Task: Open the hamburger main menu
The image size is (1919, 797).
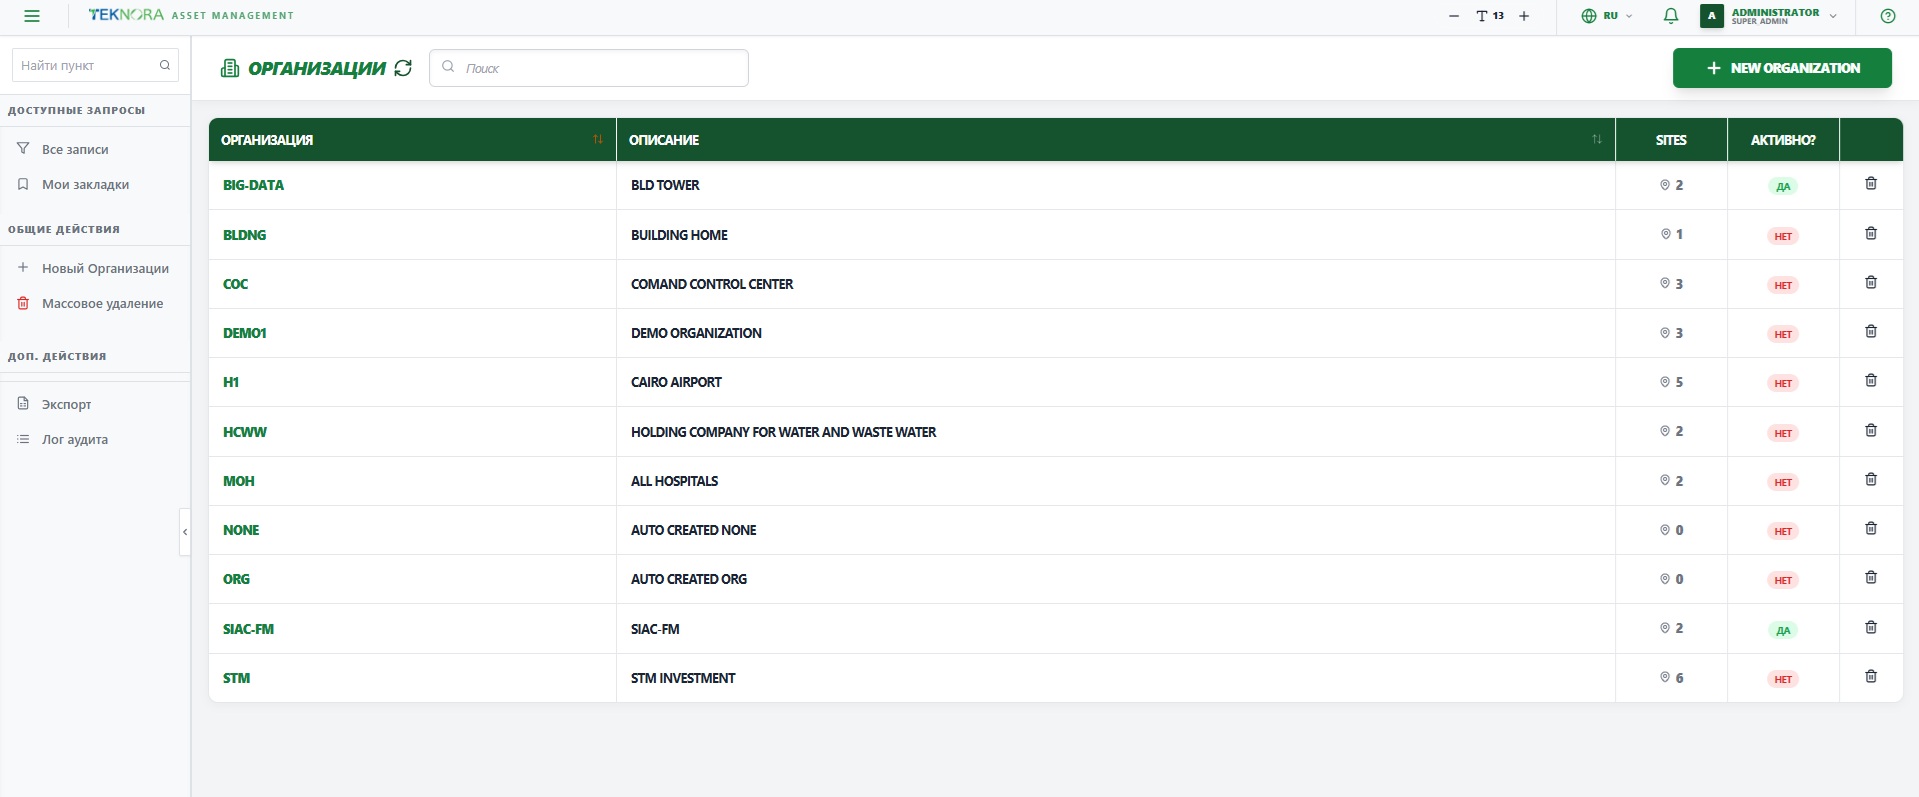Action: pyautogui.click(x=32, y=16)
